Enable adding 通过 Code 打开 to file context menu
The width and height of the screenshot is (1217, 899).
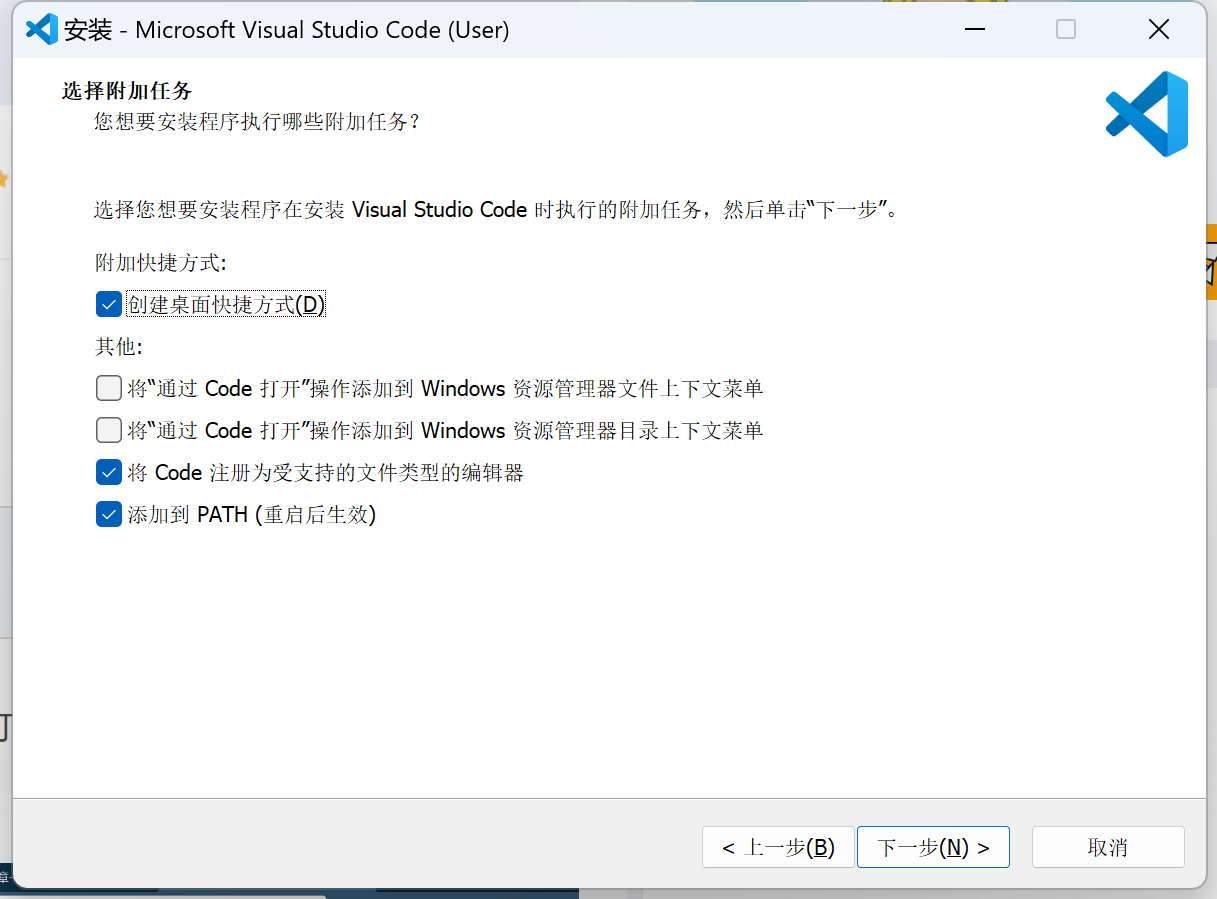(109, 388)
